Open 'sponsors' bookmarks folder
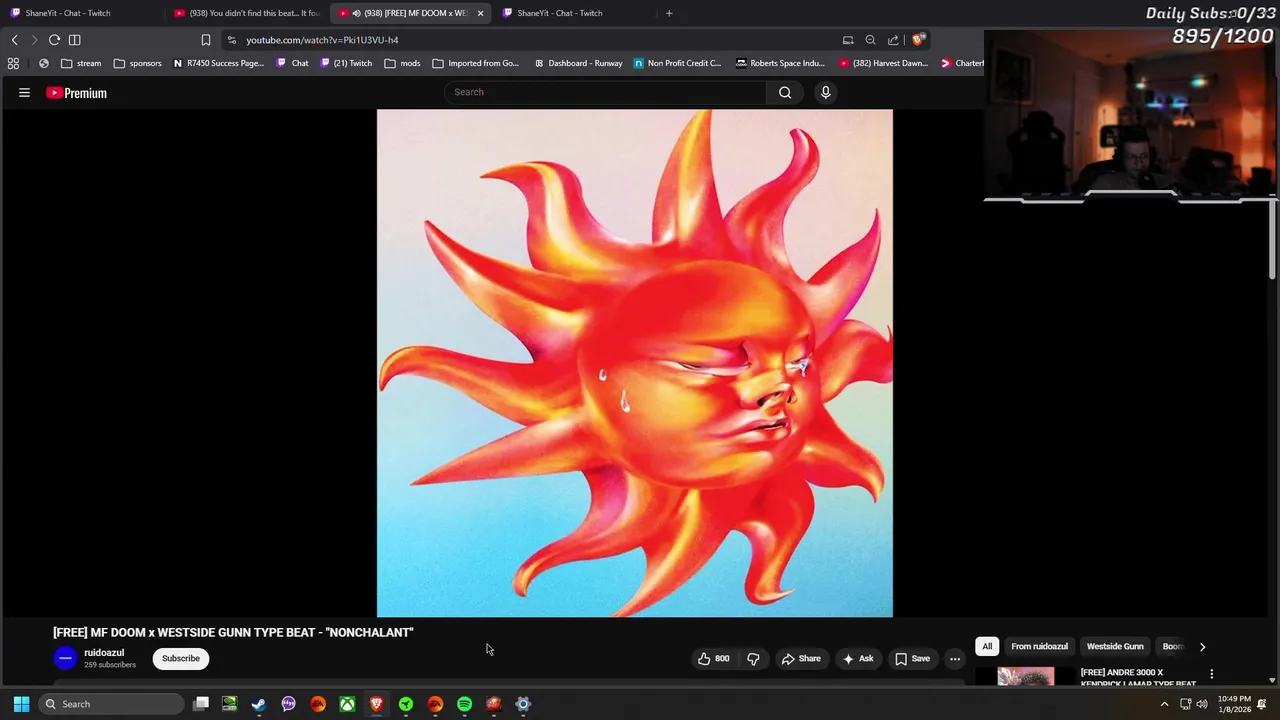The height and width of the screenshot is (720, 1280). tap(137, 63)
